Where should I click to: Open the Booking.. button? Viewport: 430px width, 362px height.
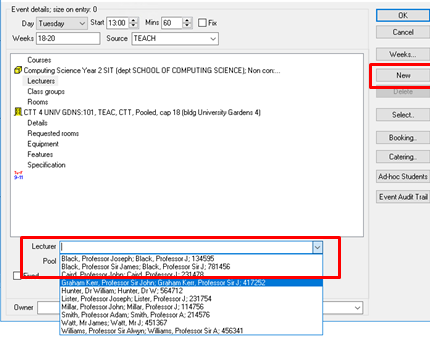403,138
